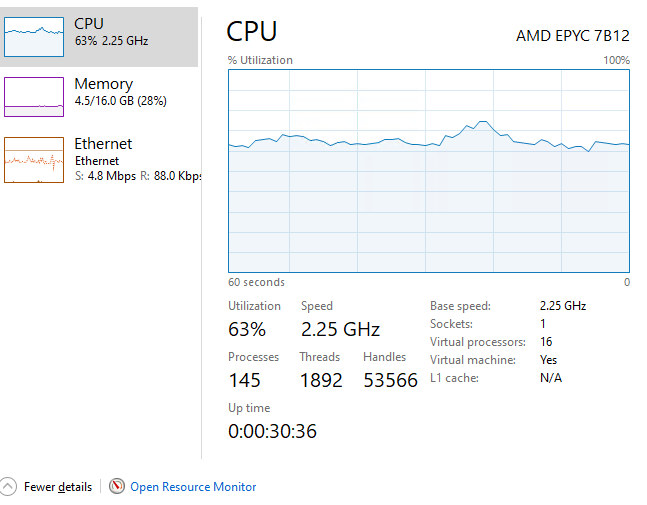The image size is (647, 505).
Task: Click the Handles count 53566
Action: point(390,380)
